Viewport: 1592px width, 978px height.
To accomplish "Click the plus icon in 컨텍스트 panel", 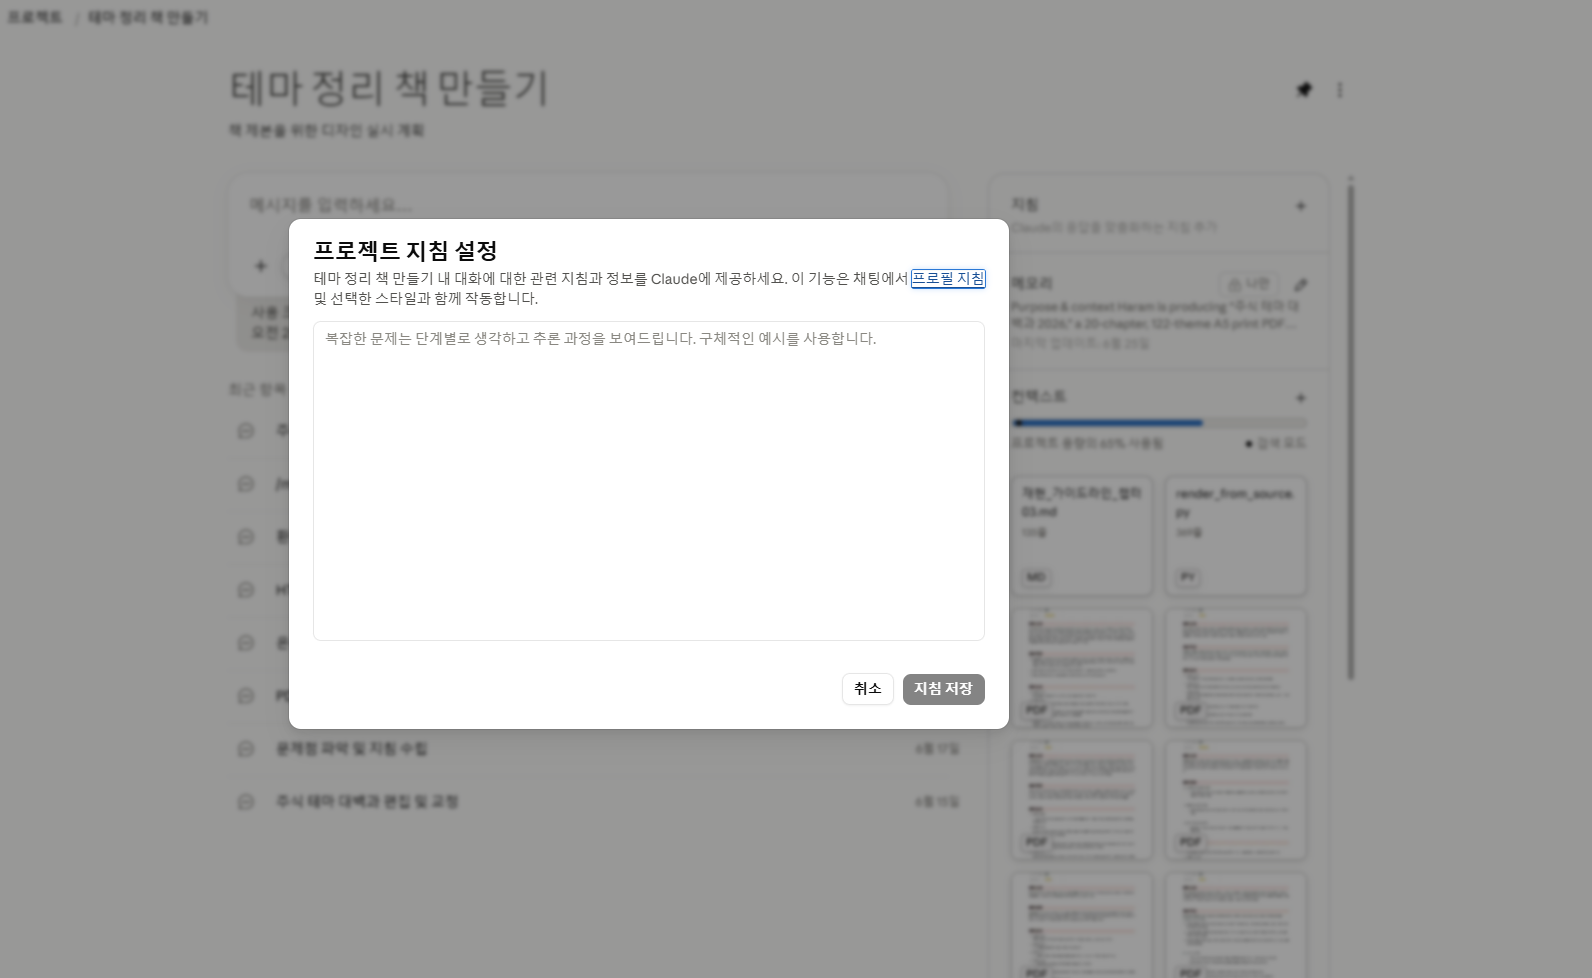I will (x=1301, y=398).
